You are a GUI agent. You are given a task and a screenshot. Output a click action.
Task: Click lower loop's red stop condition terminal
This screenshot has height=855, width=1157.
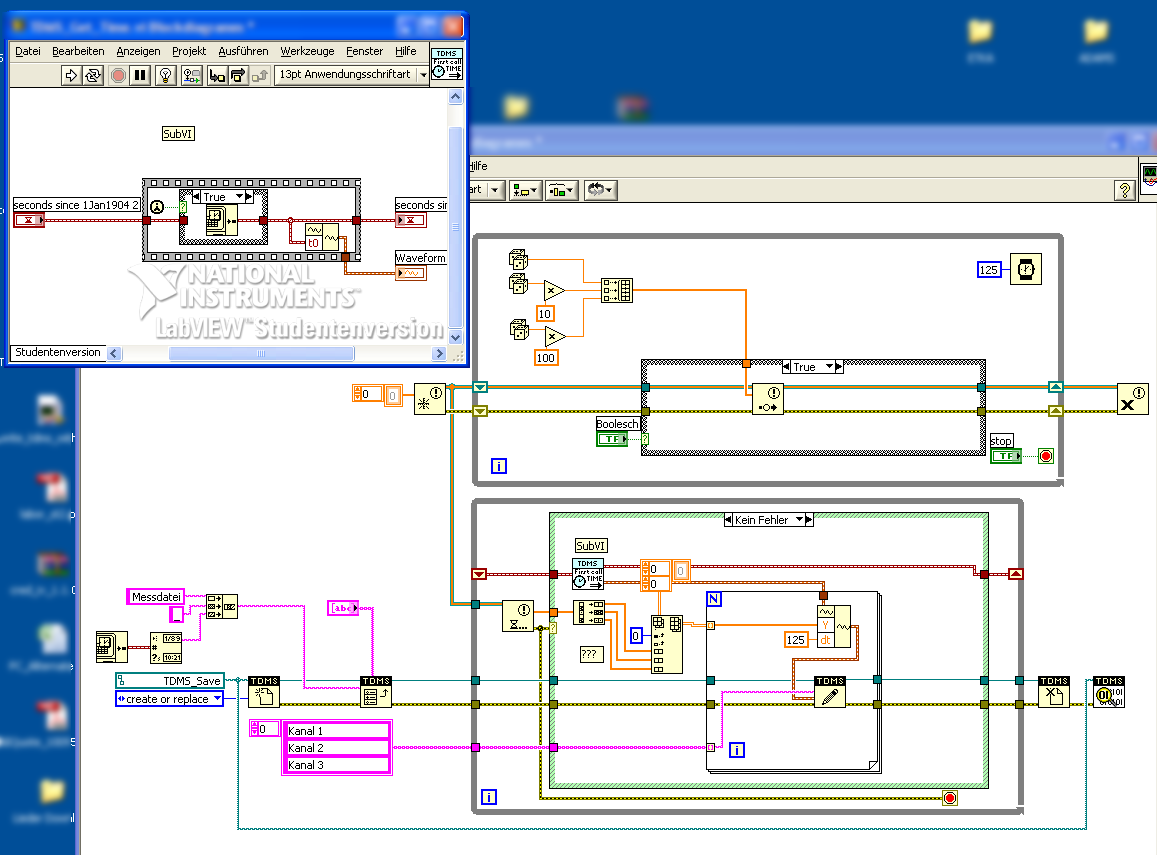pos(950,797)
